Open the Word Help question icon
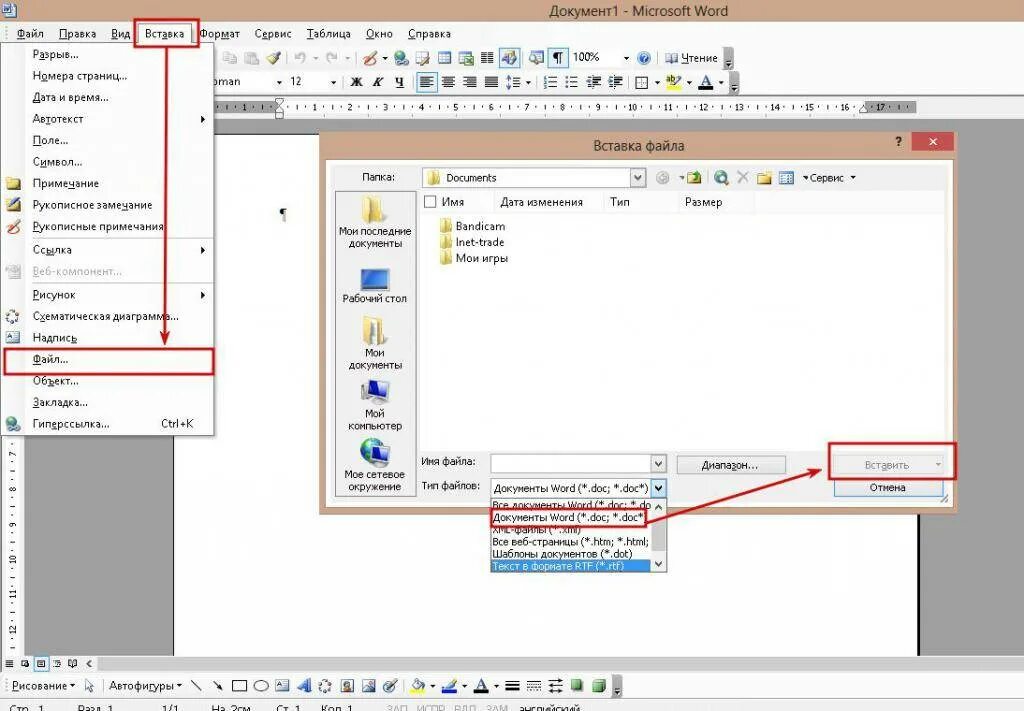The height and width of the screenshot is (711, 1024). tap(644, 58)
